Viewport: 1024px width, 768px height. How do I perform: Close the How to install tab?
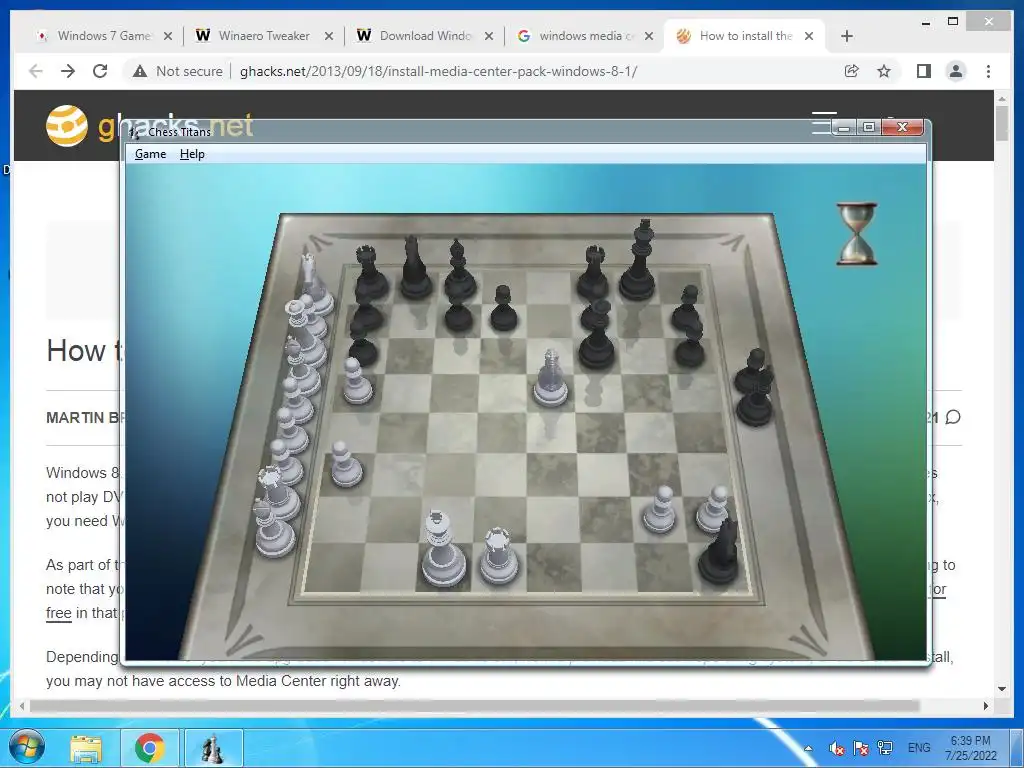[x=808, y=36]
